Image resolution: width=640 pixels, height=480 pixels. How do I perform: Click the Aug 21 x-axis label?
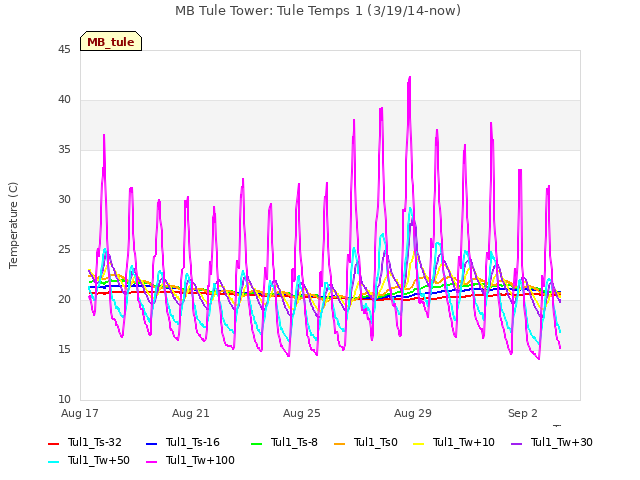point(191,413)
